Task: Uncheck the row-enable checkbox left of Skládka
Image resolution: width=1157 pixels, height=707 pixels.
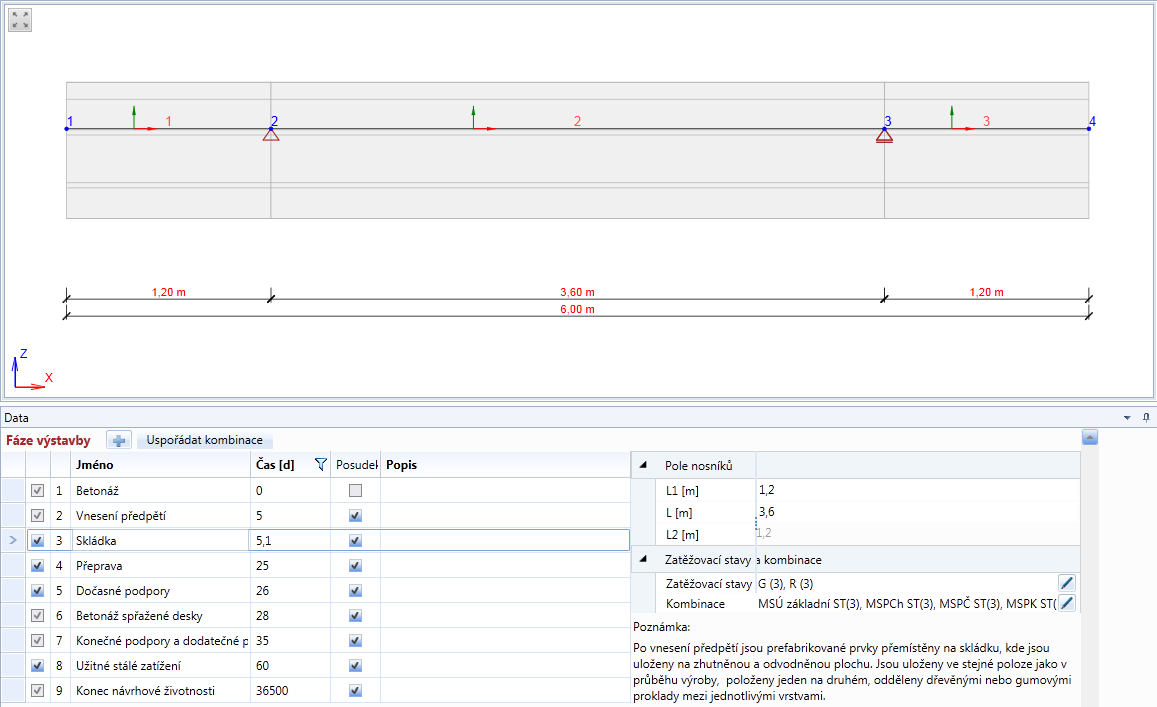Action: tap(38, 541)
